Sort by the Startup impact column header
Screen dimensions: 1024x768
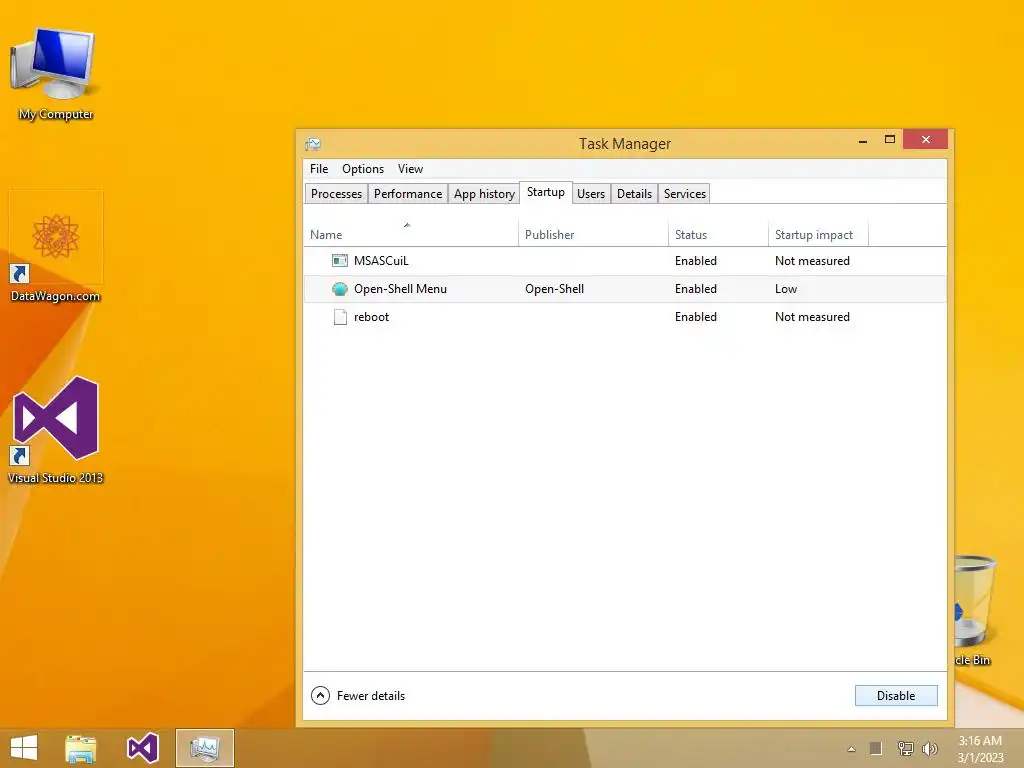point(818,234)
